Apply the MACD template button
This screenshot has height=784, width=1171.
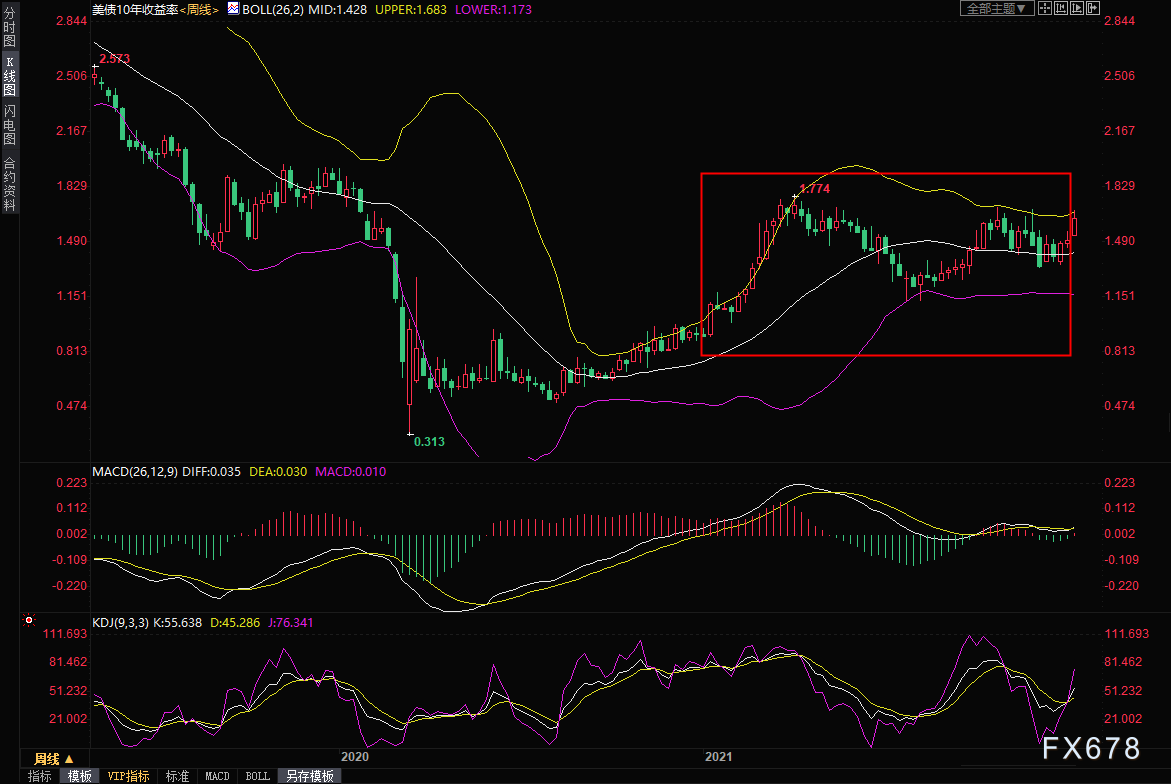(217, 777)
